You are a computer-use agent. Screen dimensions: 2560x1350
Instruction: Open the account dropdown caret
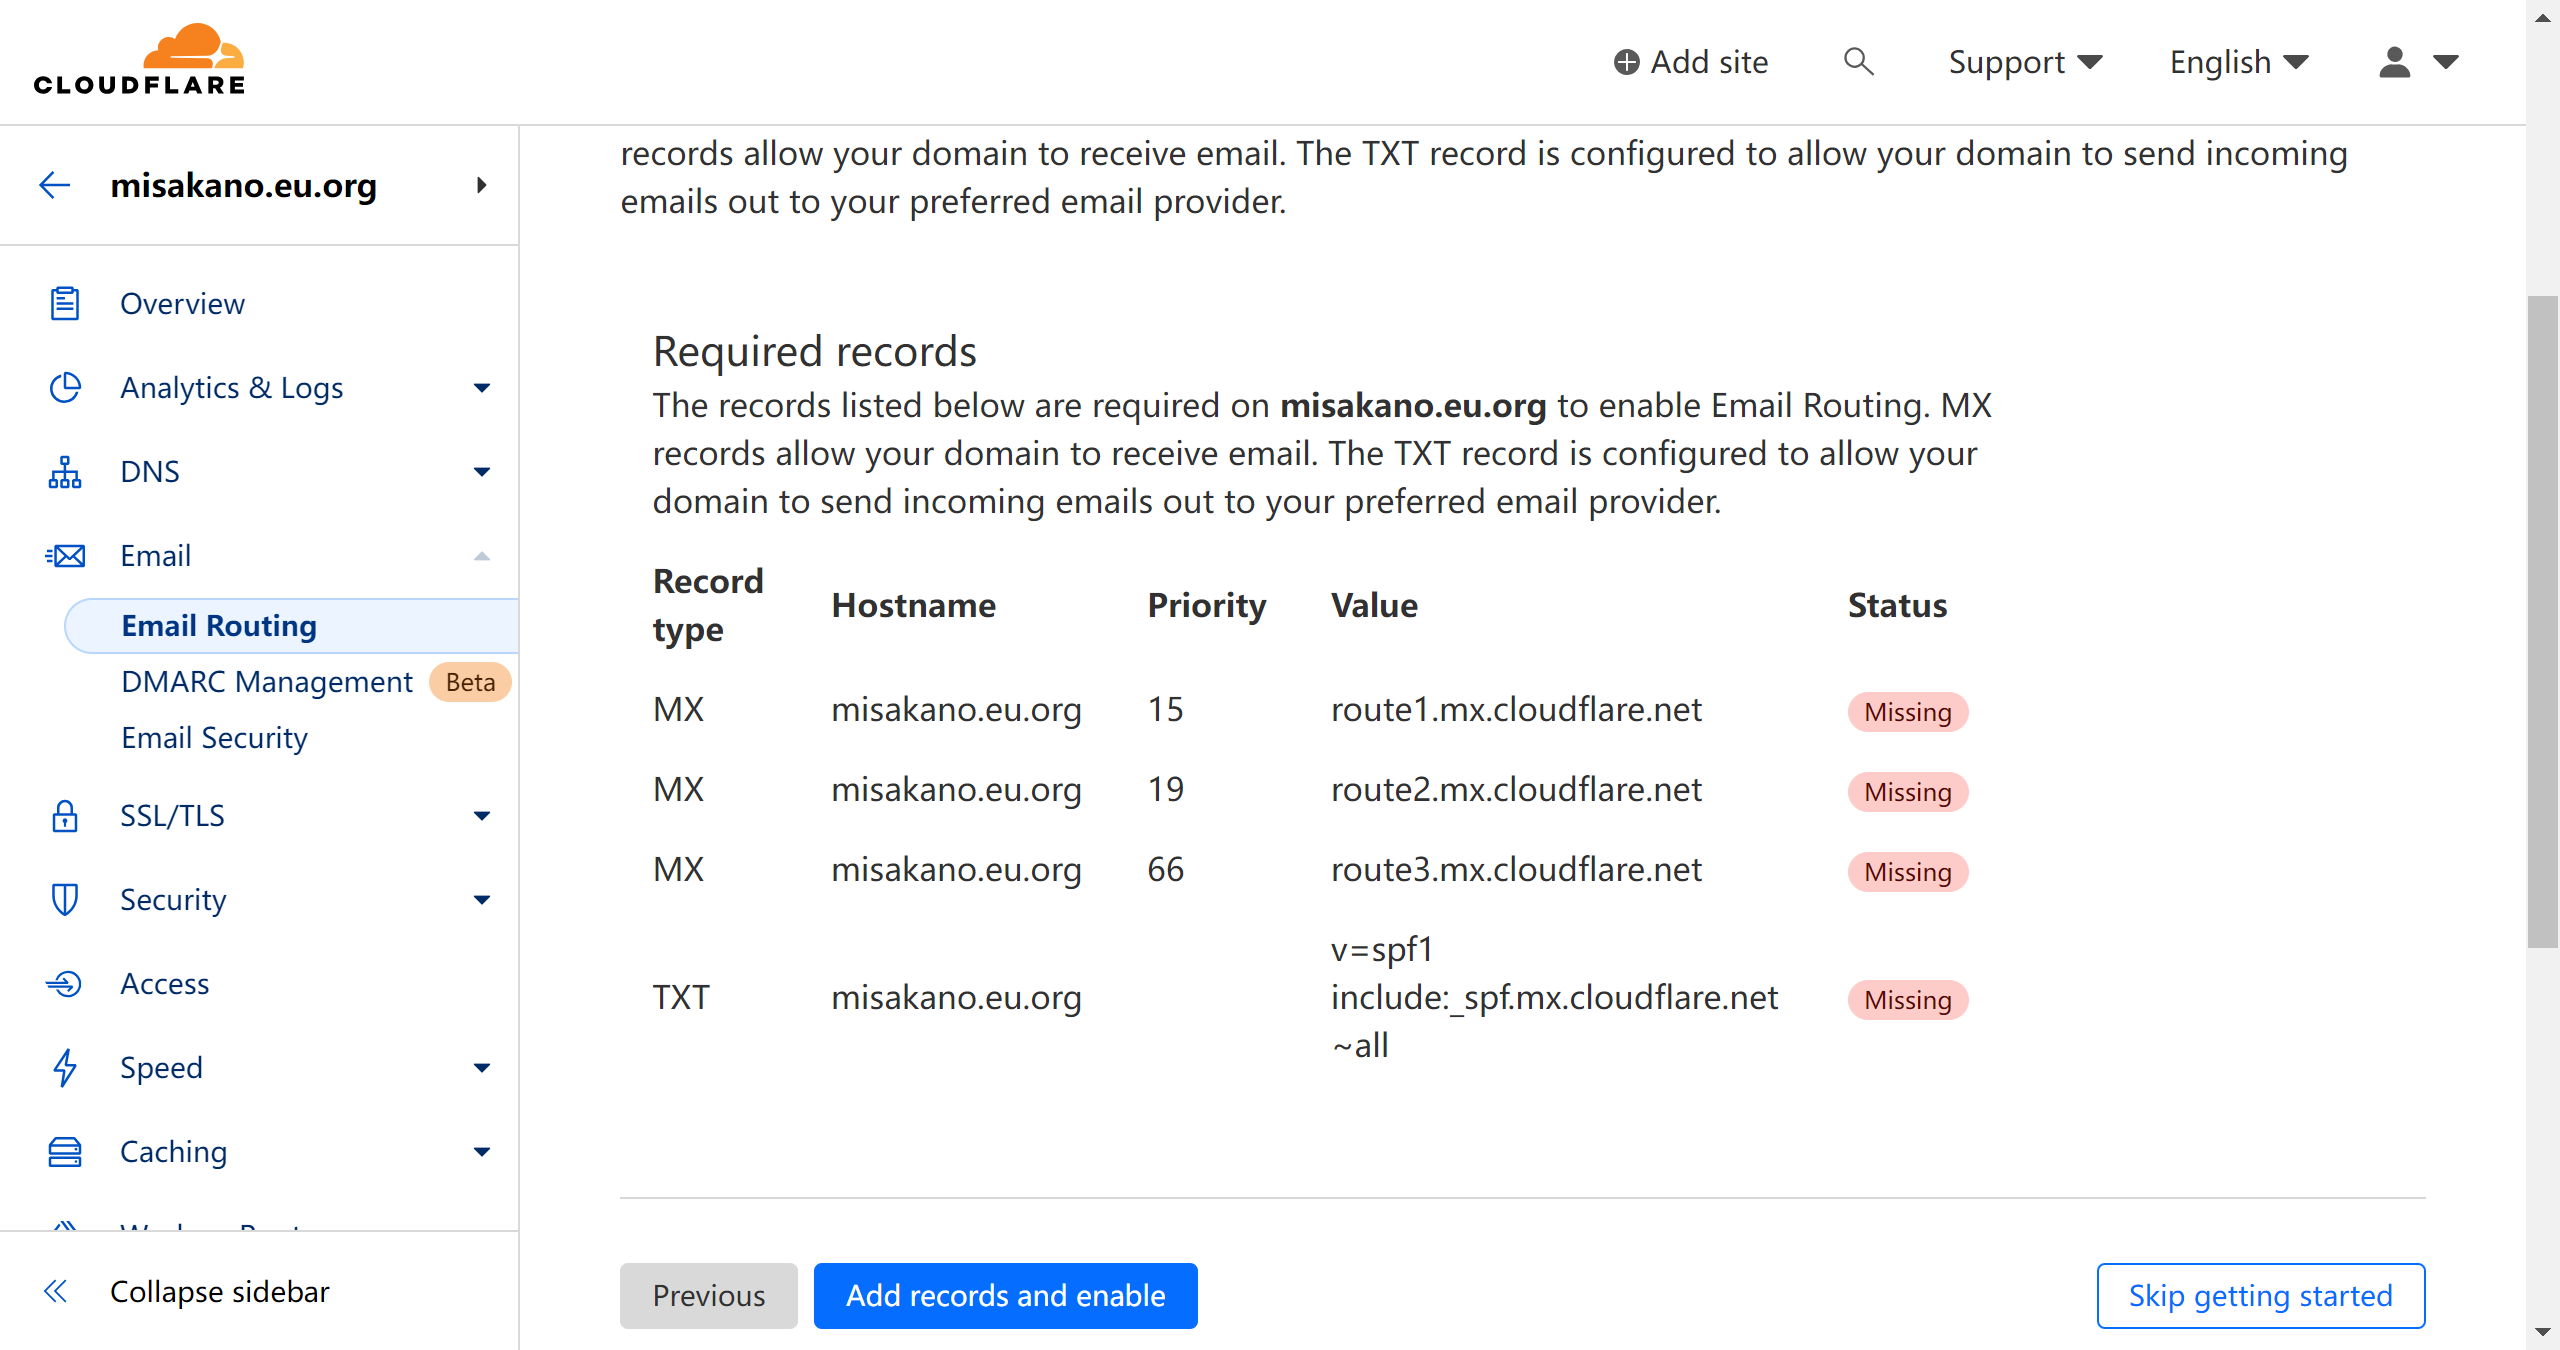coord(2446,62)
